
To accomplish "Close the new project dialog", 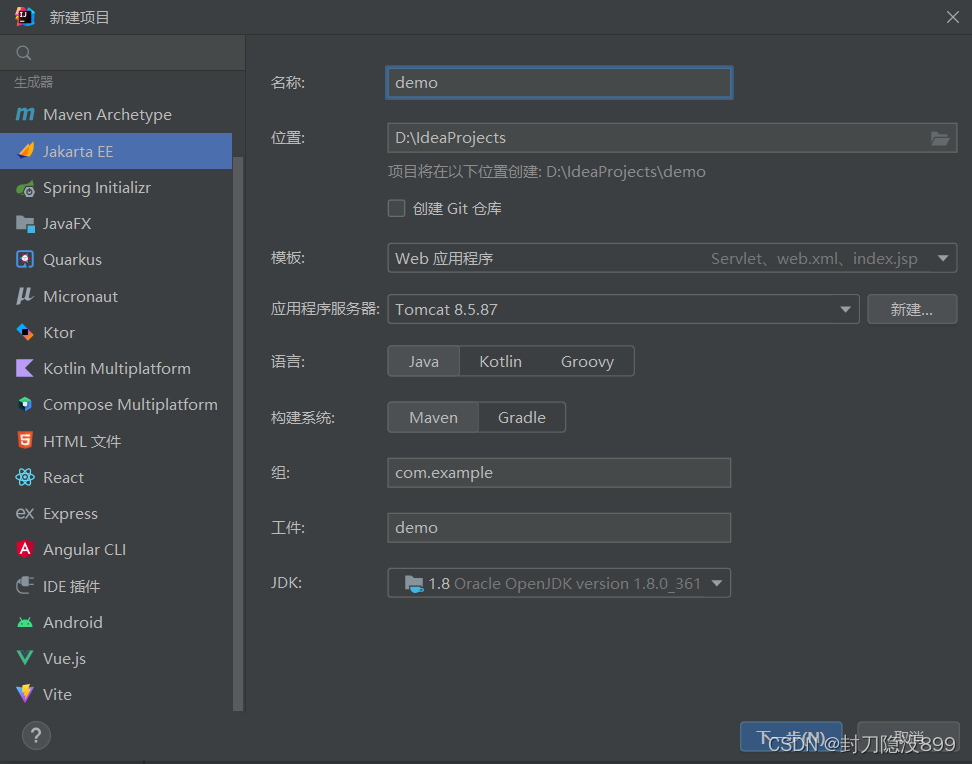I will [x=953, y=17].
